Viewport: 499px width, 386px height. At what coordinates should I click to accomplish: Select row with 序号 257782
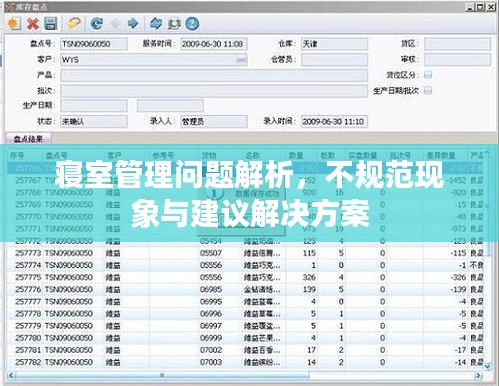tap(245, 362)
